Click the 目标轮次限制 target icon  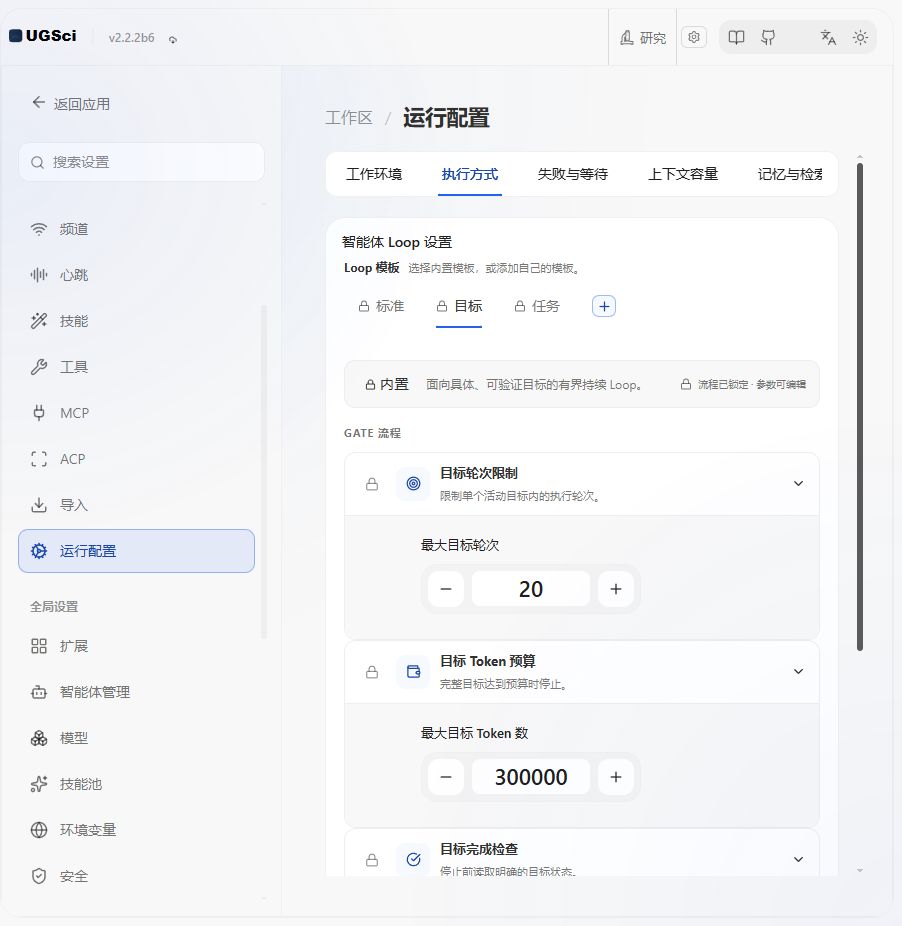point(413,484)
